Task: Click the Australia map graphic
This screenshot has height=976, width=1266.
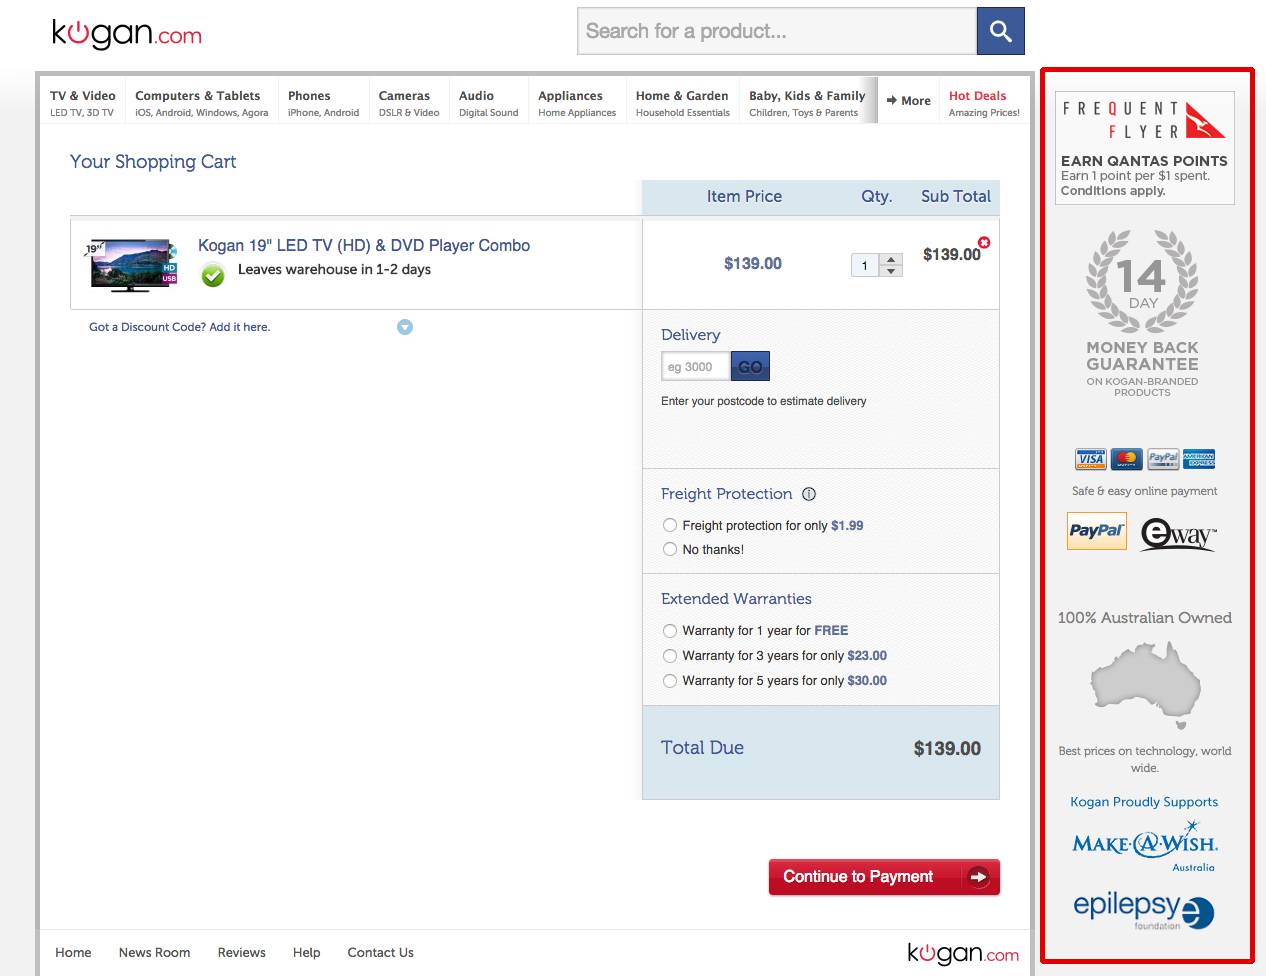Action: [x=1145, y=685]
